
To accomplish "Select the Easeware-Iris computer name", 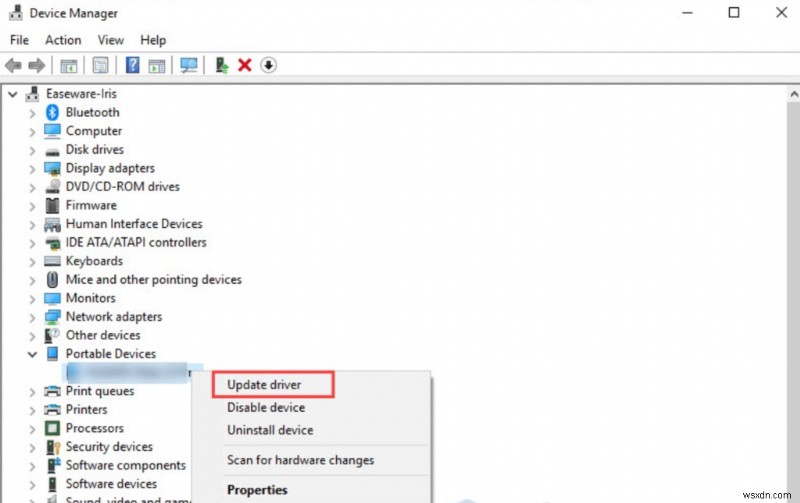I will (81, 94).
